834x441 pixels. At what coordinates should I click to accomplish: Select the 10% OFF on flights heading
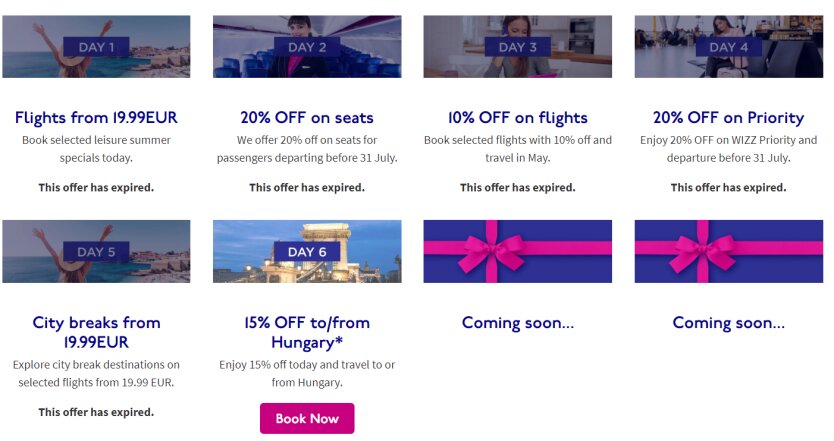518,118
